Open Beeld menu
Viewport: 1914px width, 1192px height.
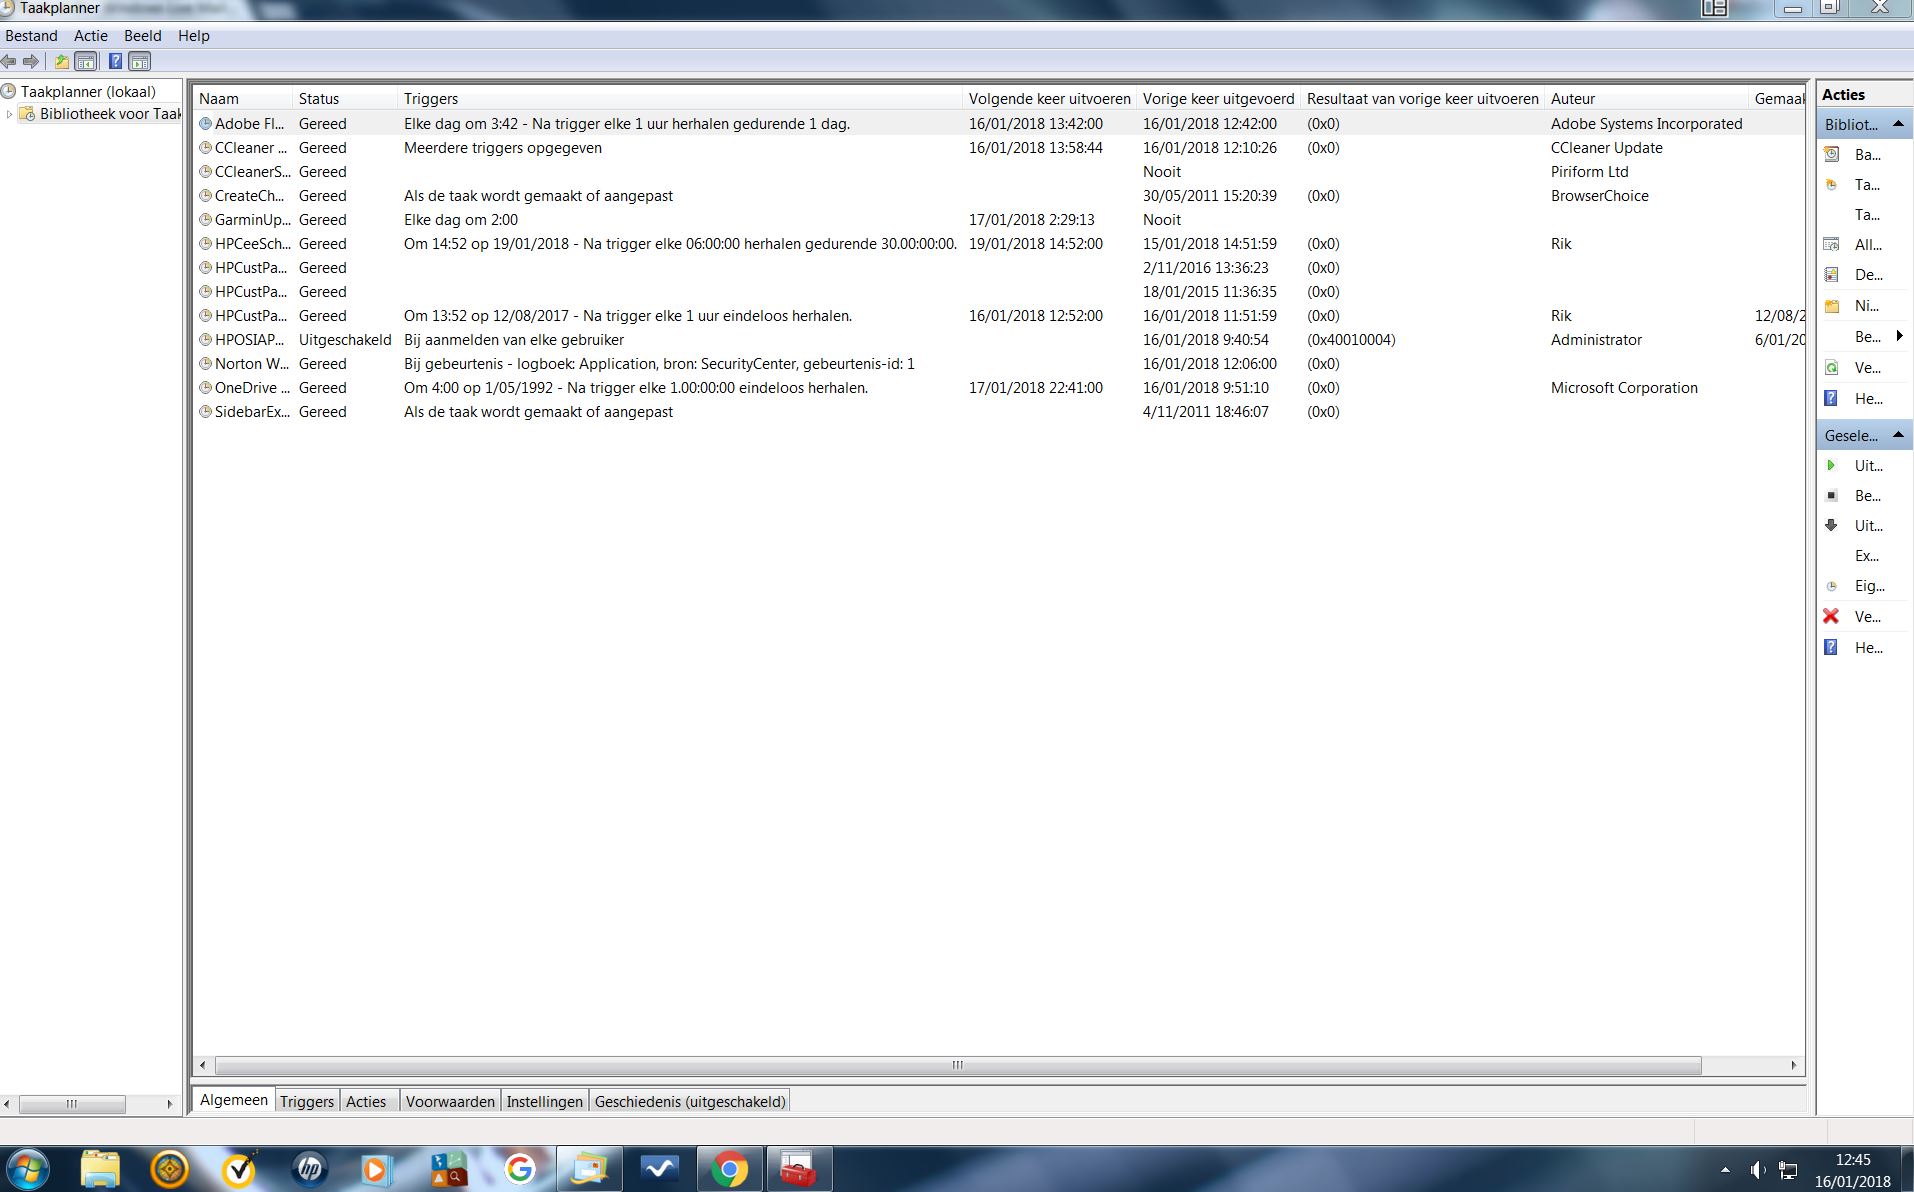[x=143, y=36]
